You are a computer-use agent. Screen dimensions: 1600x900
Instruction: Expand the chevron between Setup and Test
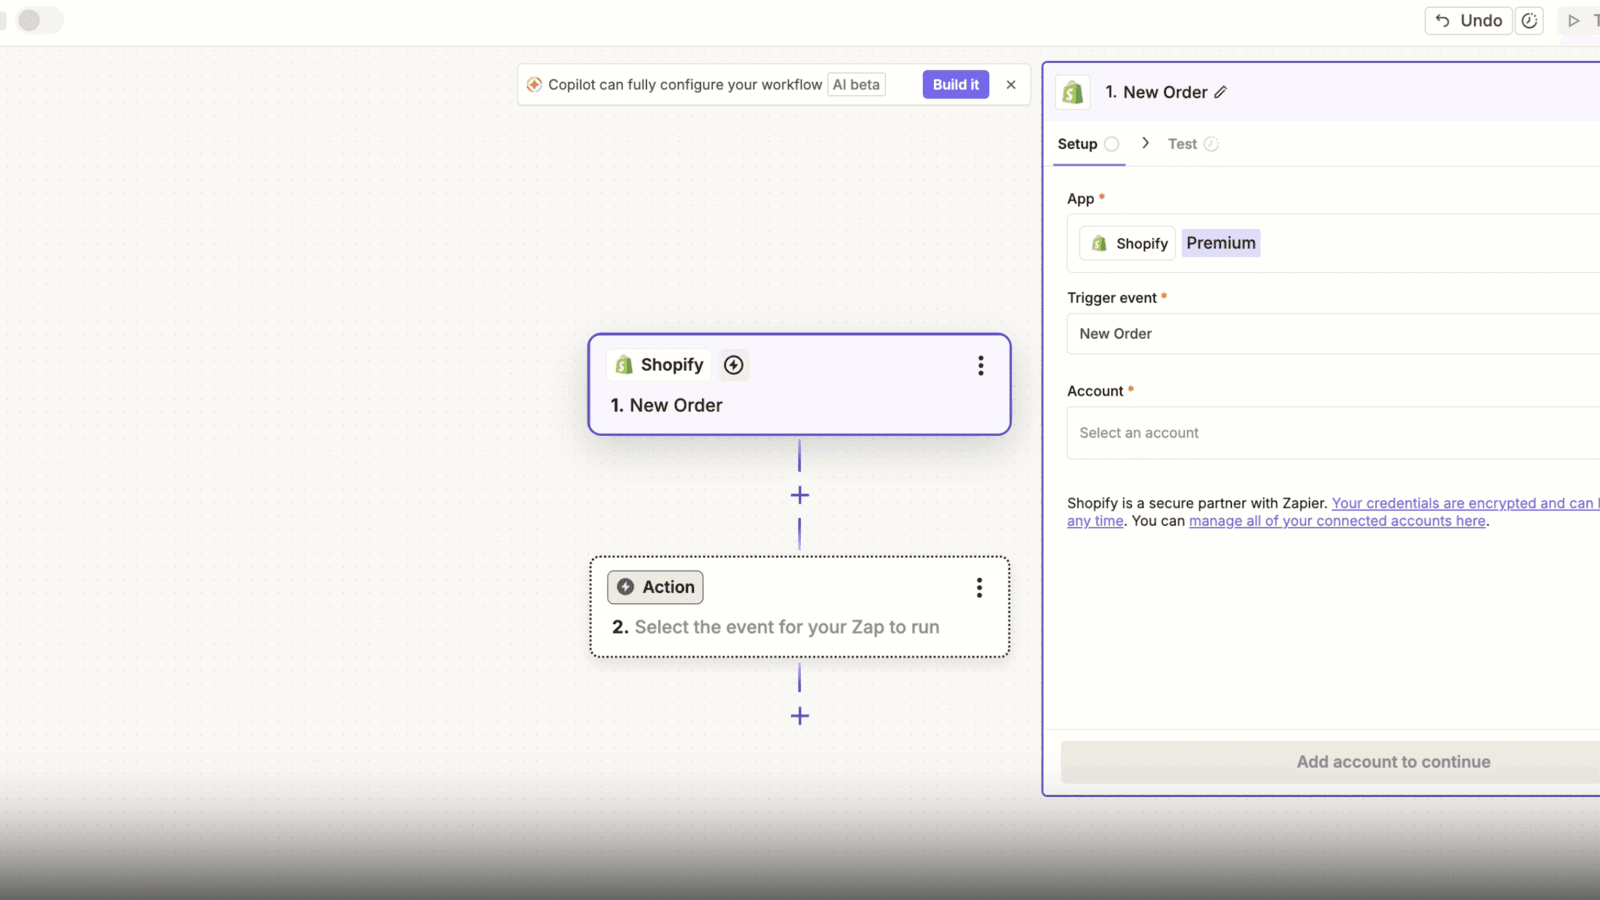point(1145,143)
